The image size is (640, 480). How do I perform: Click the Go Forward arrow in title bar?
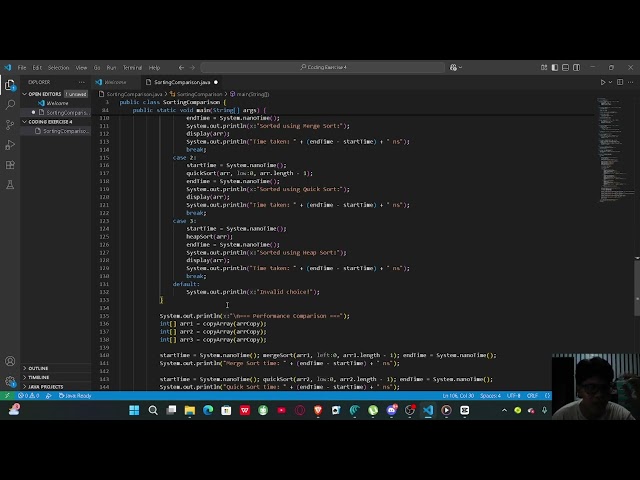pyautogui.click(x=192, y=68)
